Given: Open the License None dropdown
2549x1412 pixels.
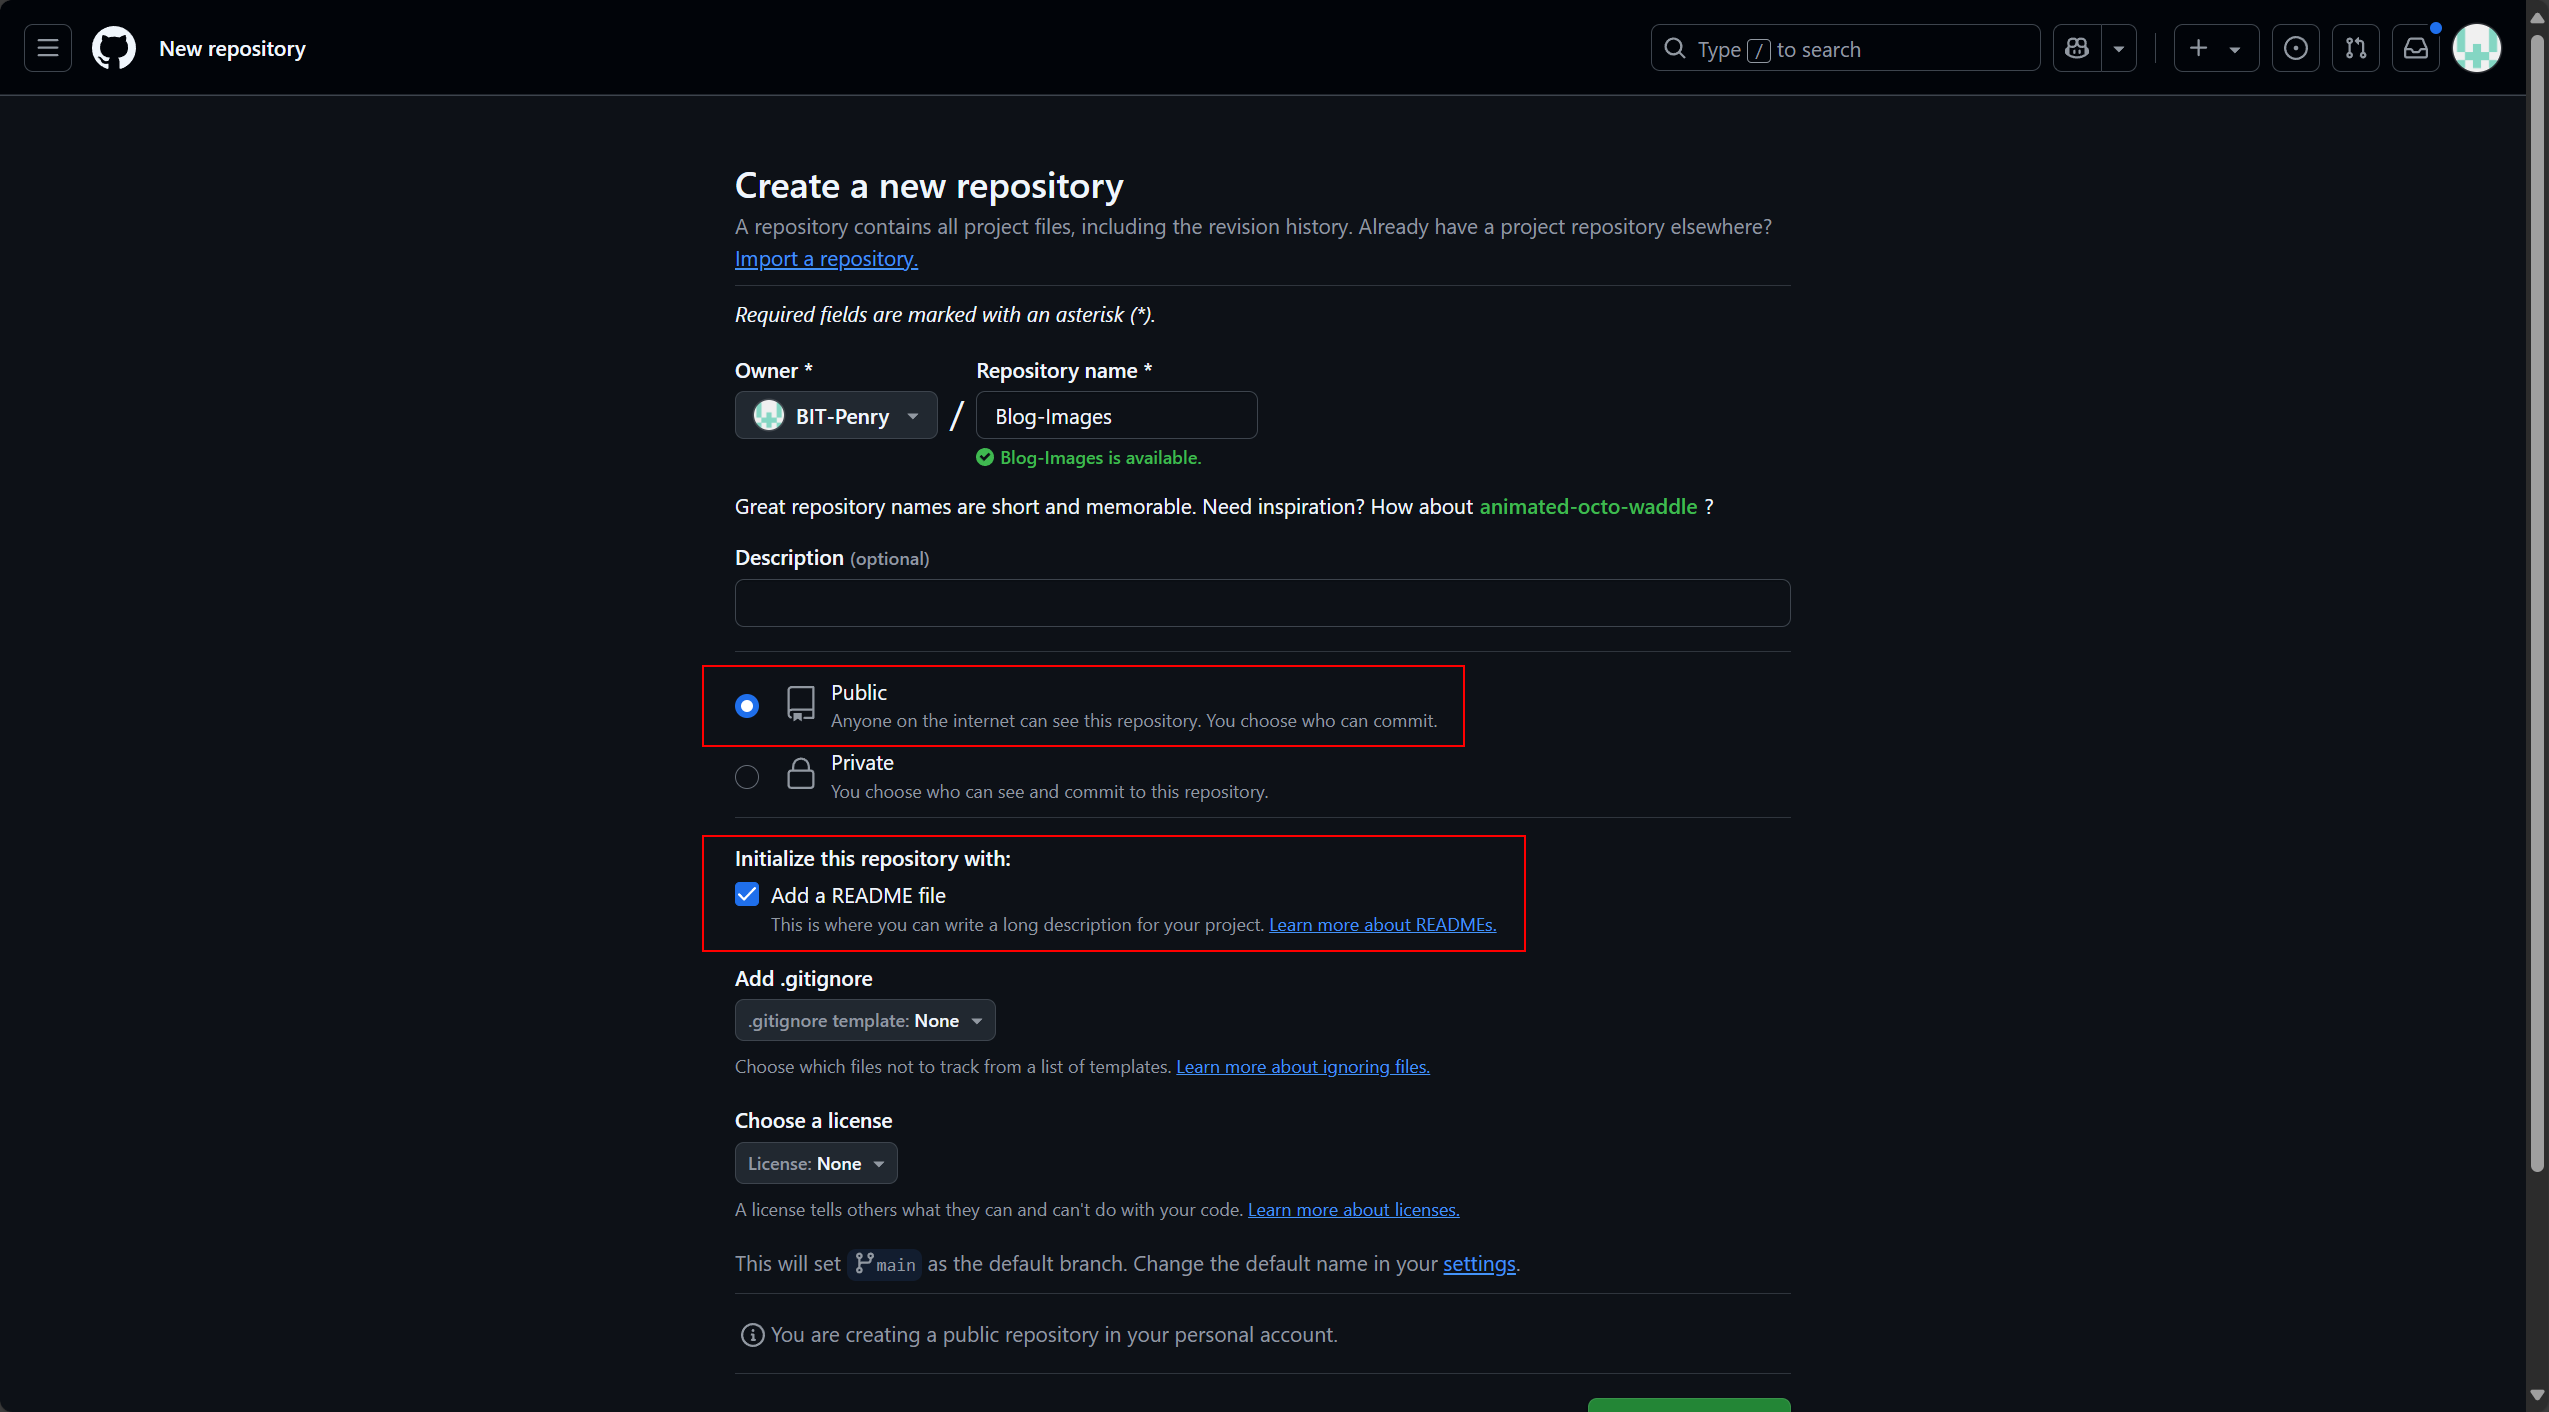Looking at the screenshot, I should pos(816,1163).
